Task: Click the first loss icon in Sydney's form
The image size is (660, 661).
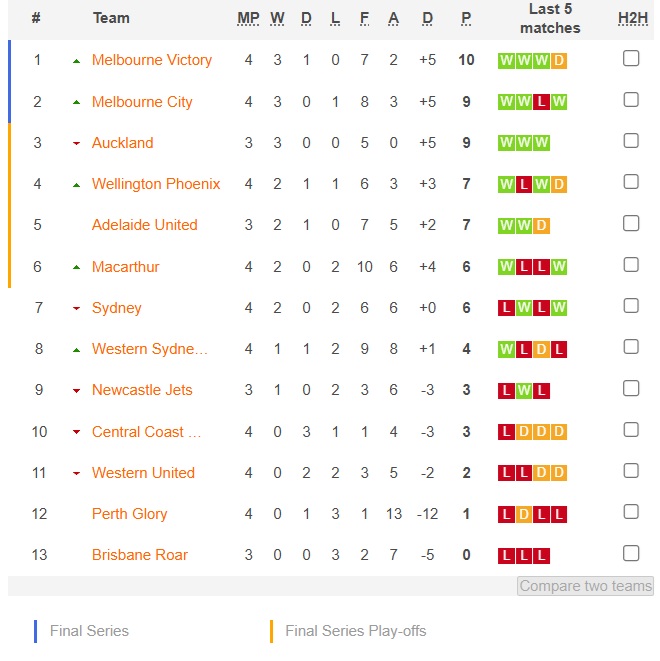Action: 506,308
